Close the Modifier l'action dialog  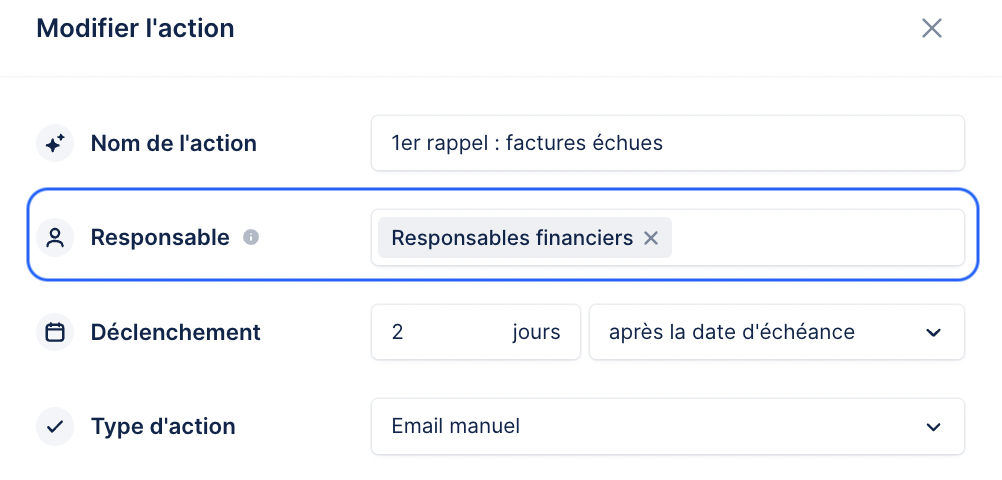point(932,28)
